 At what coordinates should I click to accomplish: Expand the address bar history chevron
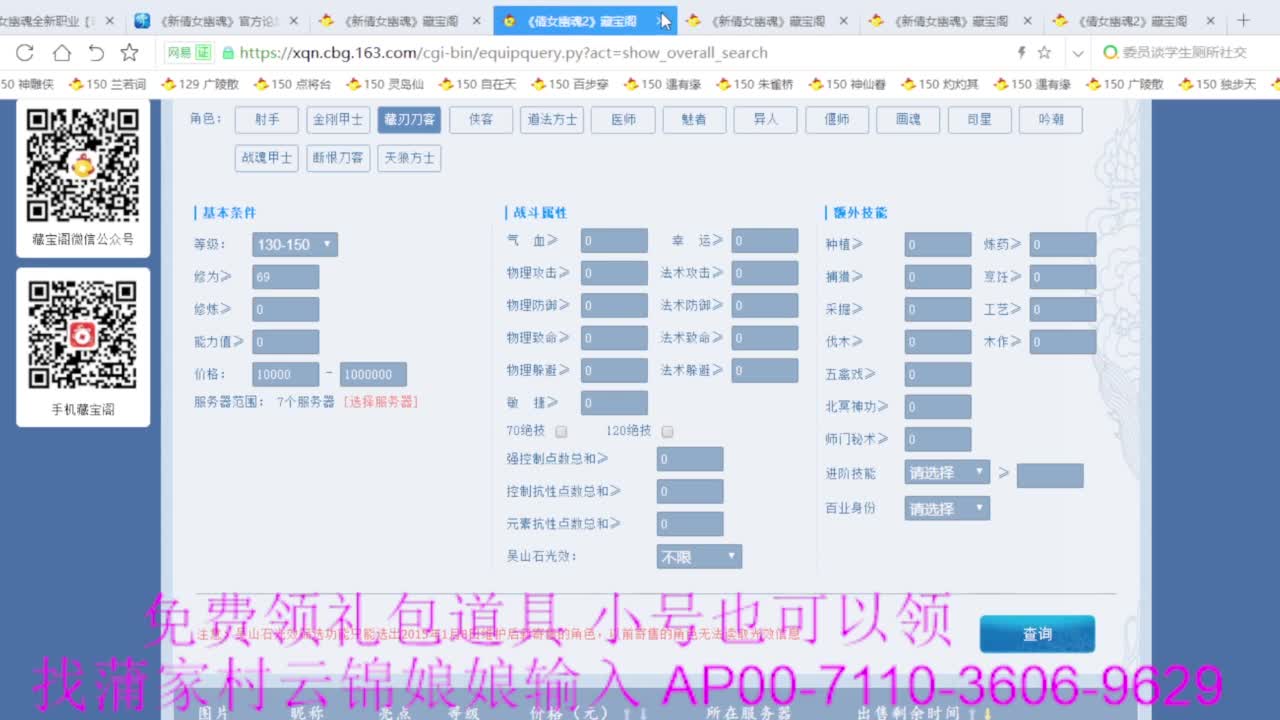click(1078, 53)
